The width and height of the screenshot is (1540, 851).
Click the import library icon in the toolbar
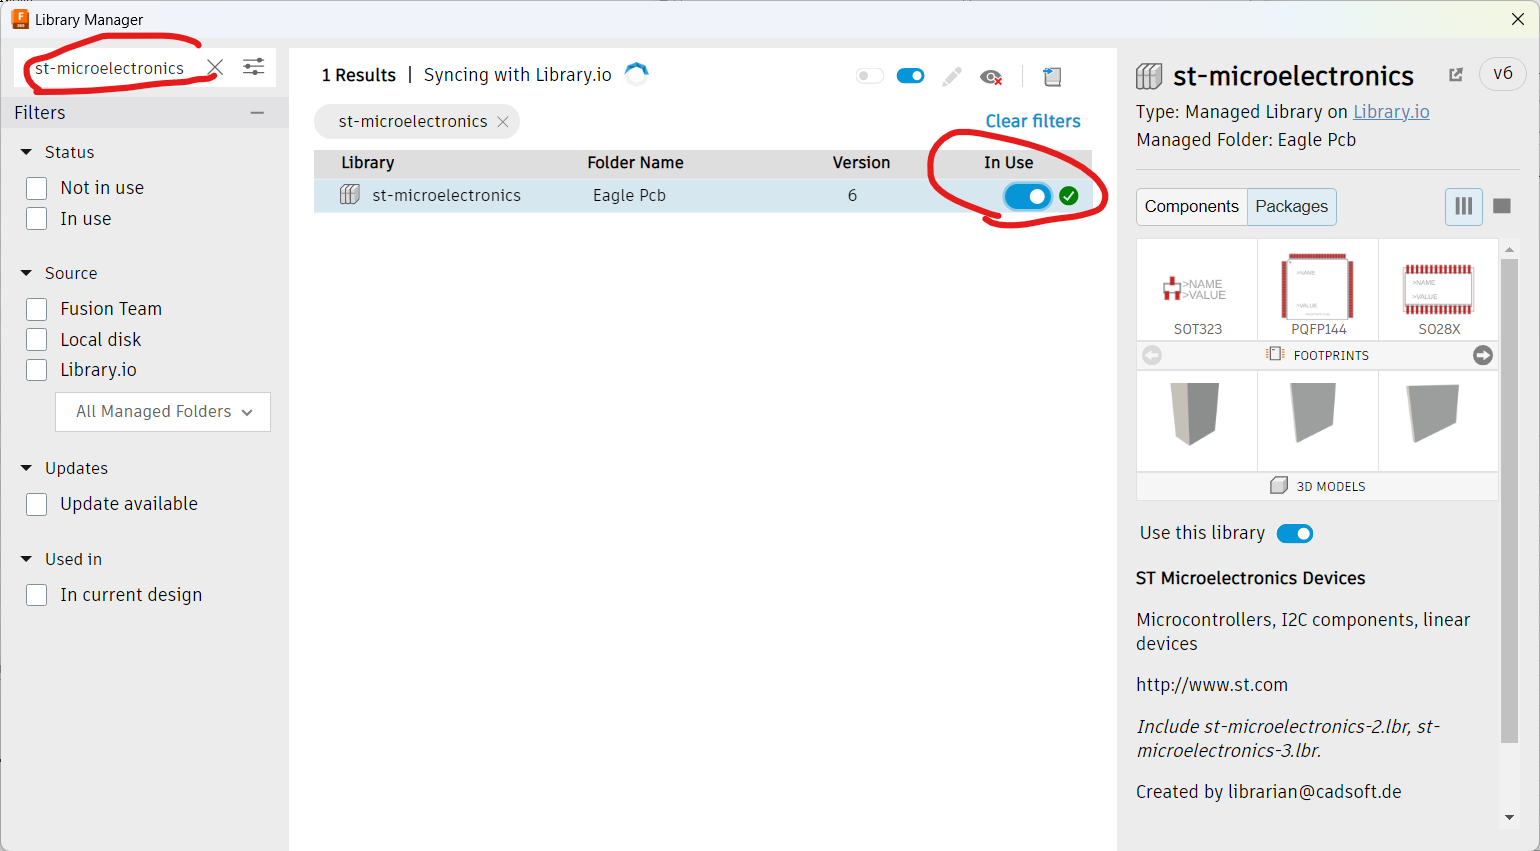coord(1052,76)
